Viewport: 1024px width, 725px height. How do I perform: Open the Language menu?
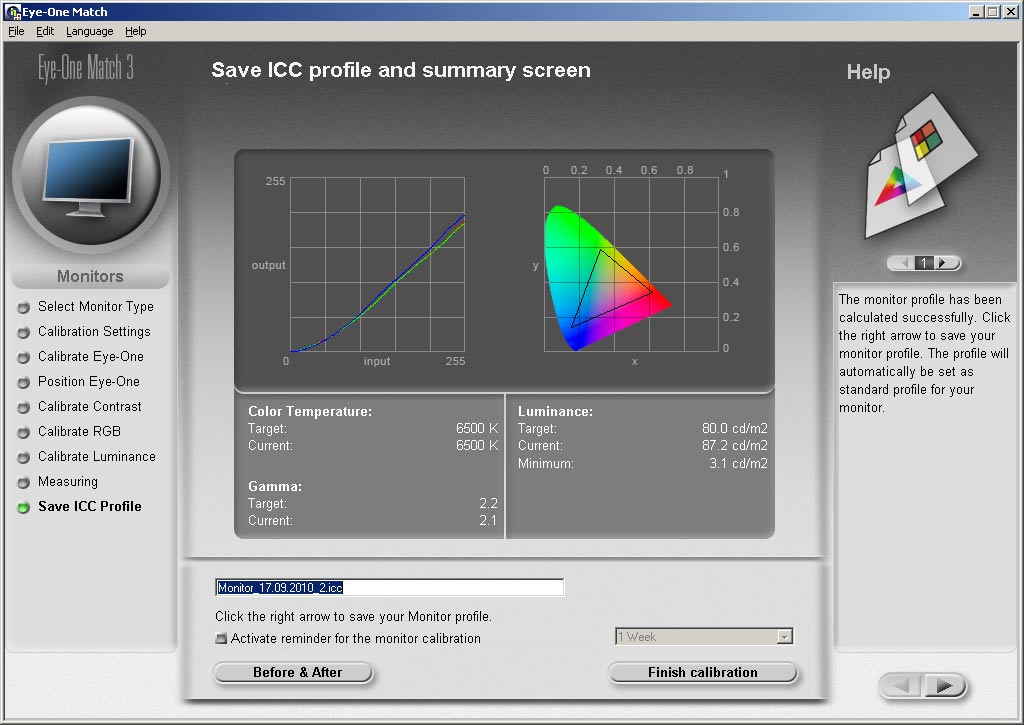(x=89, y=31)
